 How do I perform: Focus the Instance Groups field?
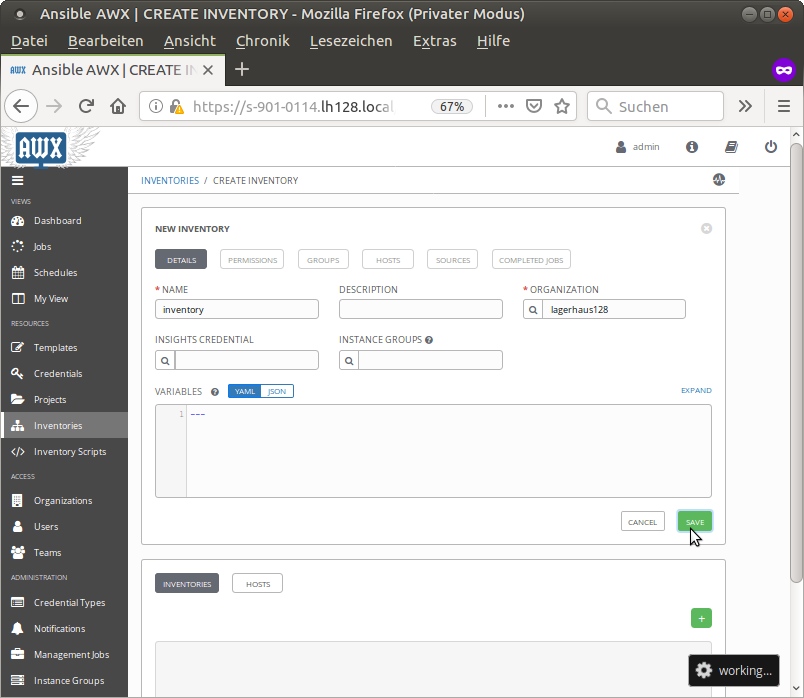pyautogui.click(x=430, y=361)
